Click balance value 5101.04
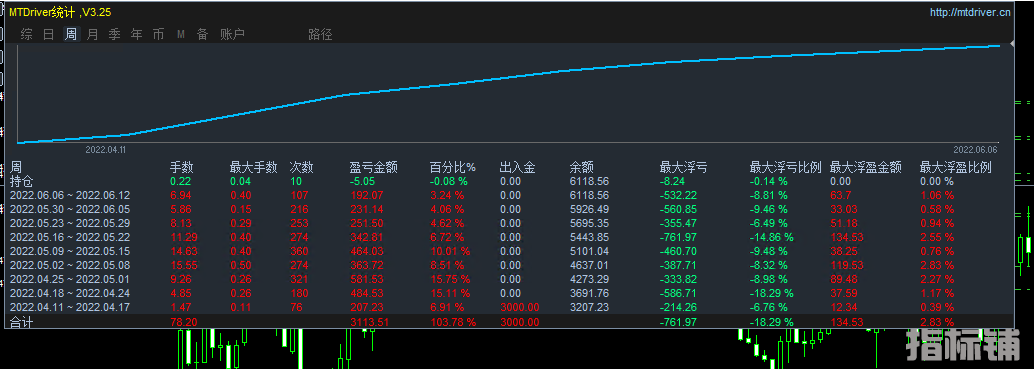Screen dimensions: 1034x369 (x=590, y=251)
